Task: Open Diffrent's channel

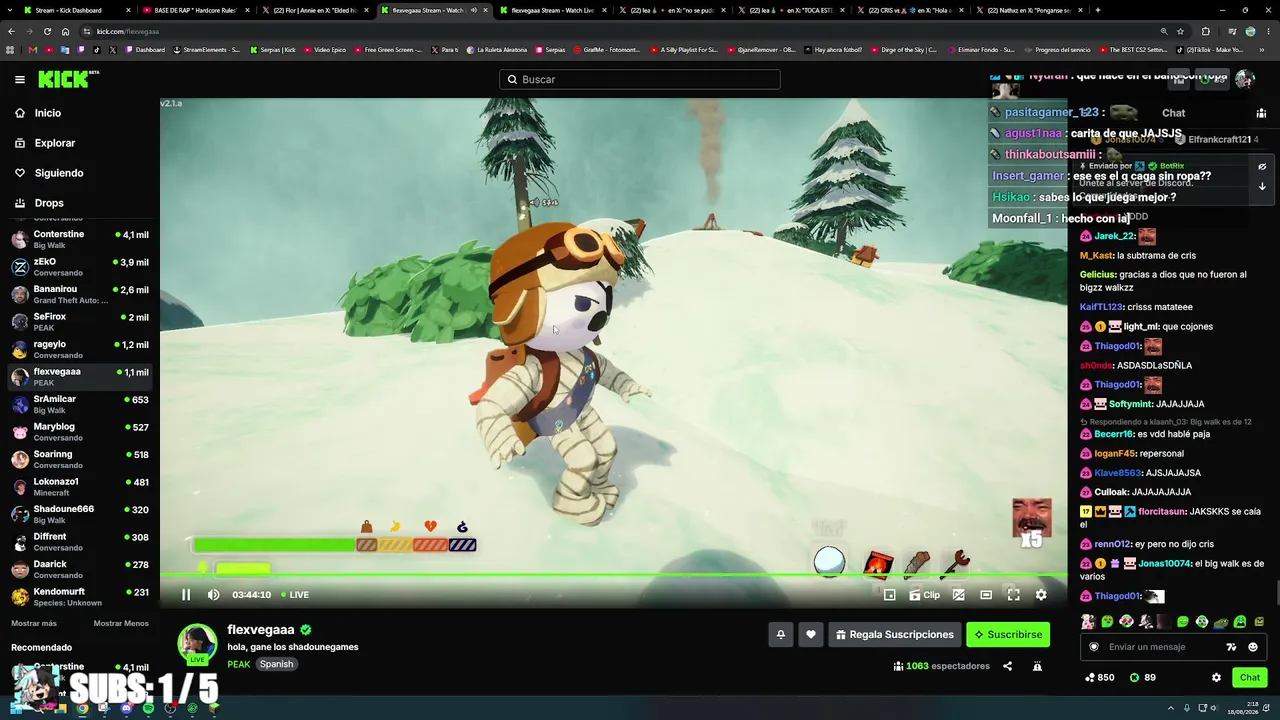Action: [x=80, y=542]
